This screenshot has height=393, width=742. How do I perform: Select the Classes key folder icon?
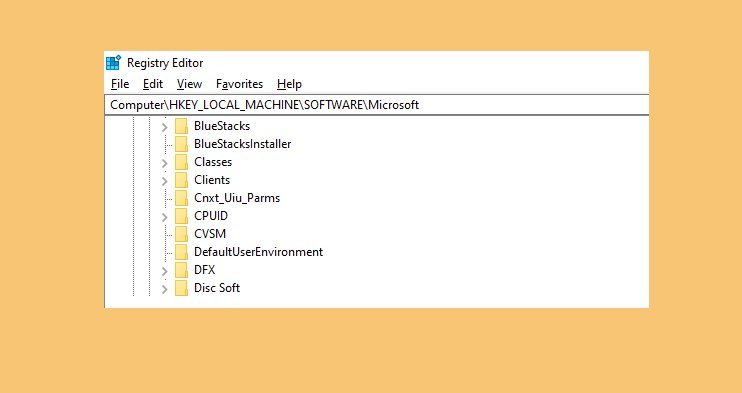coord(181,162)
